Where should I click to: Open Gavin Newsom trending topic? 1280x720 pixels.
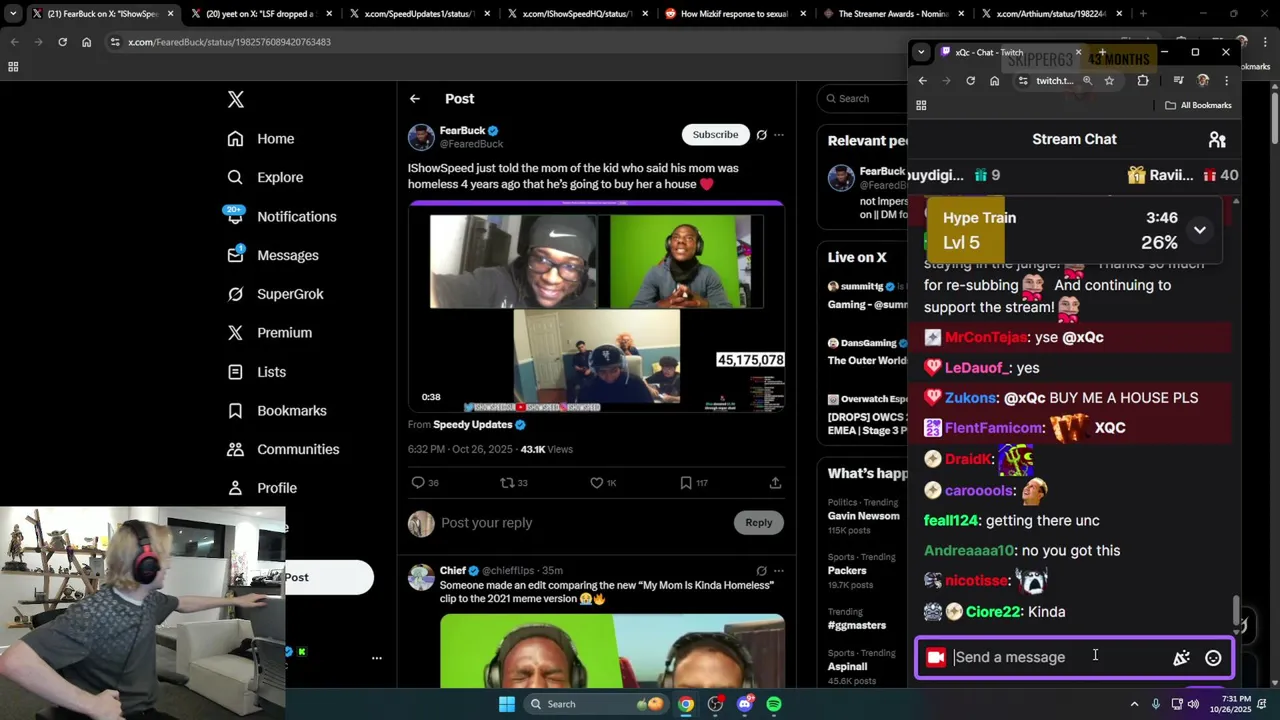(x=864, y=516)
